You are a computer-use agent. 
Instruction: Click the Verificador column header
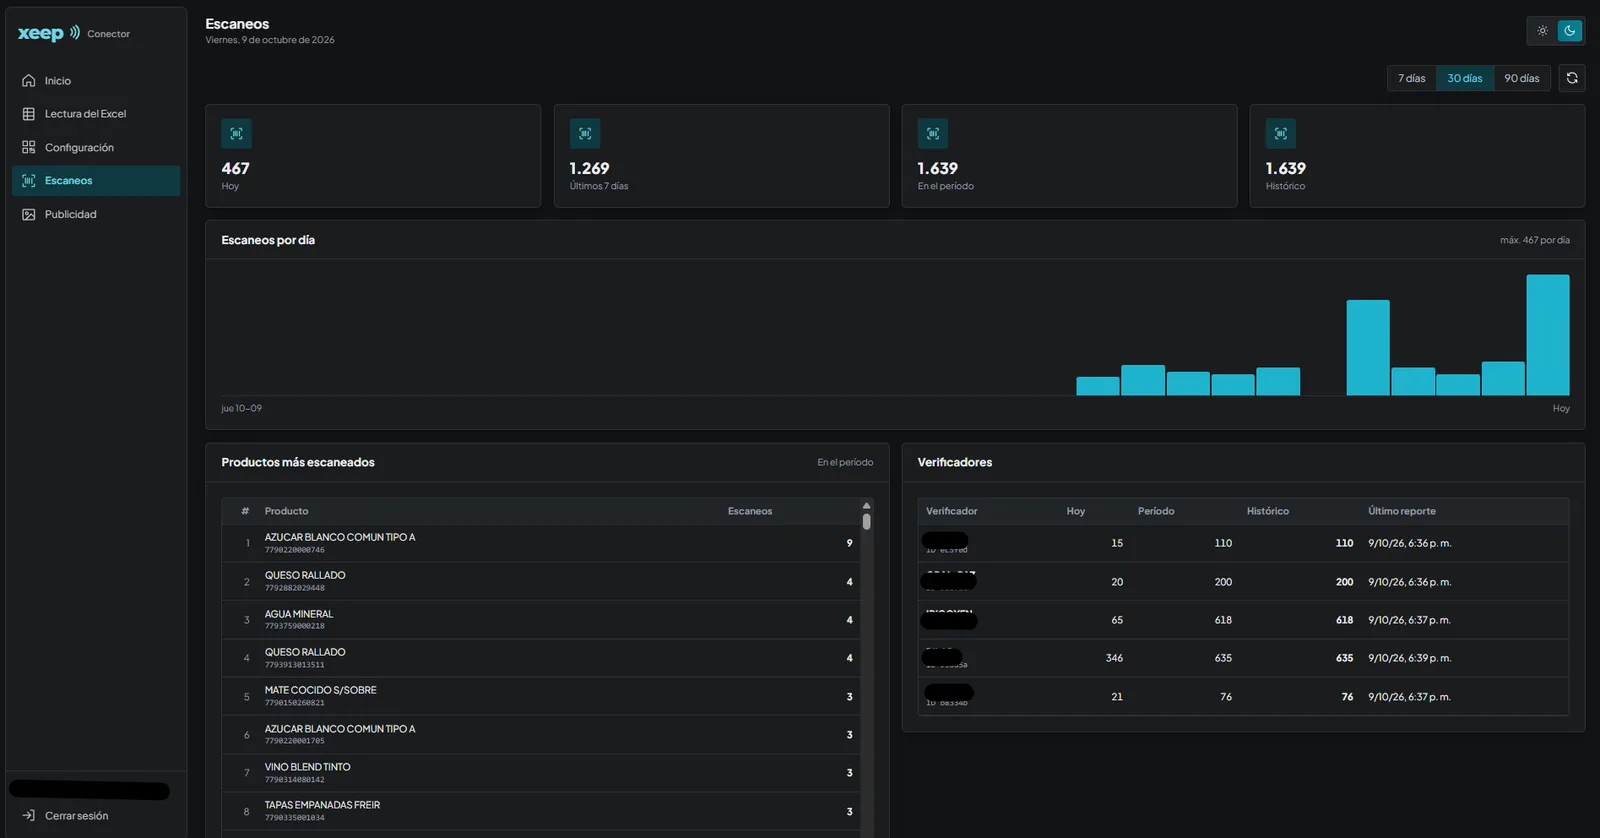[x=952, y=511]
